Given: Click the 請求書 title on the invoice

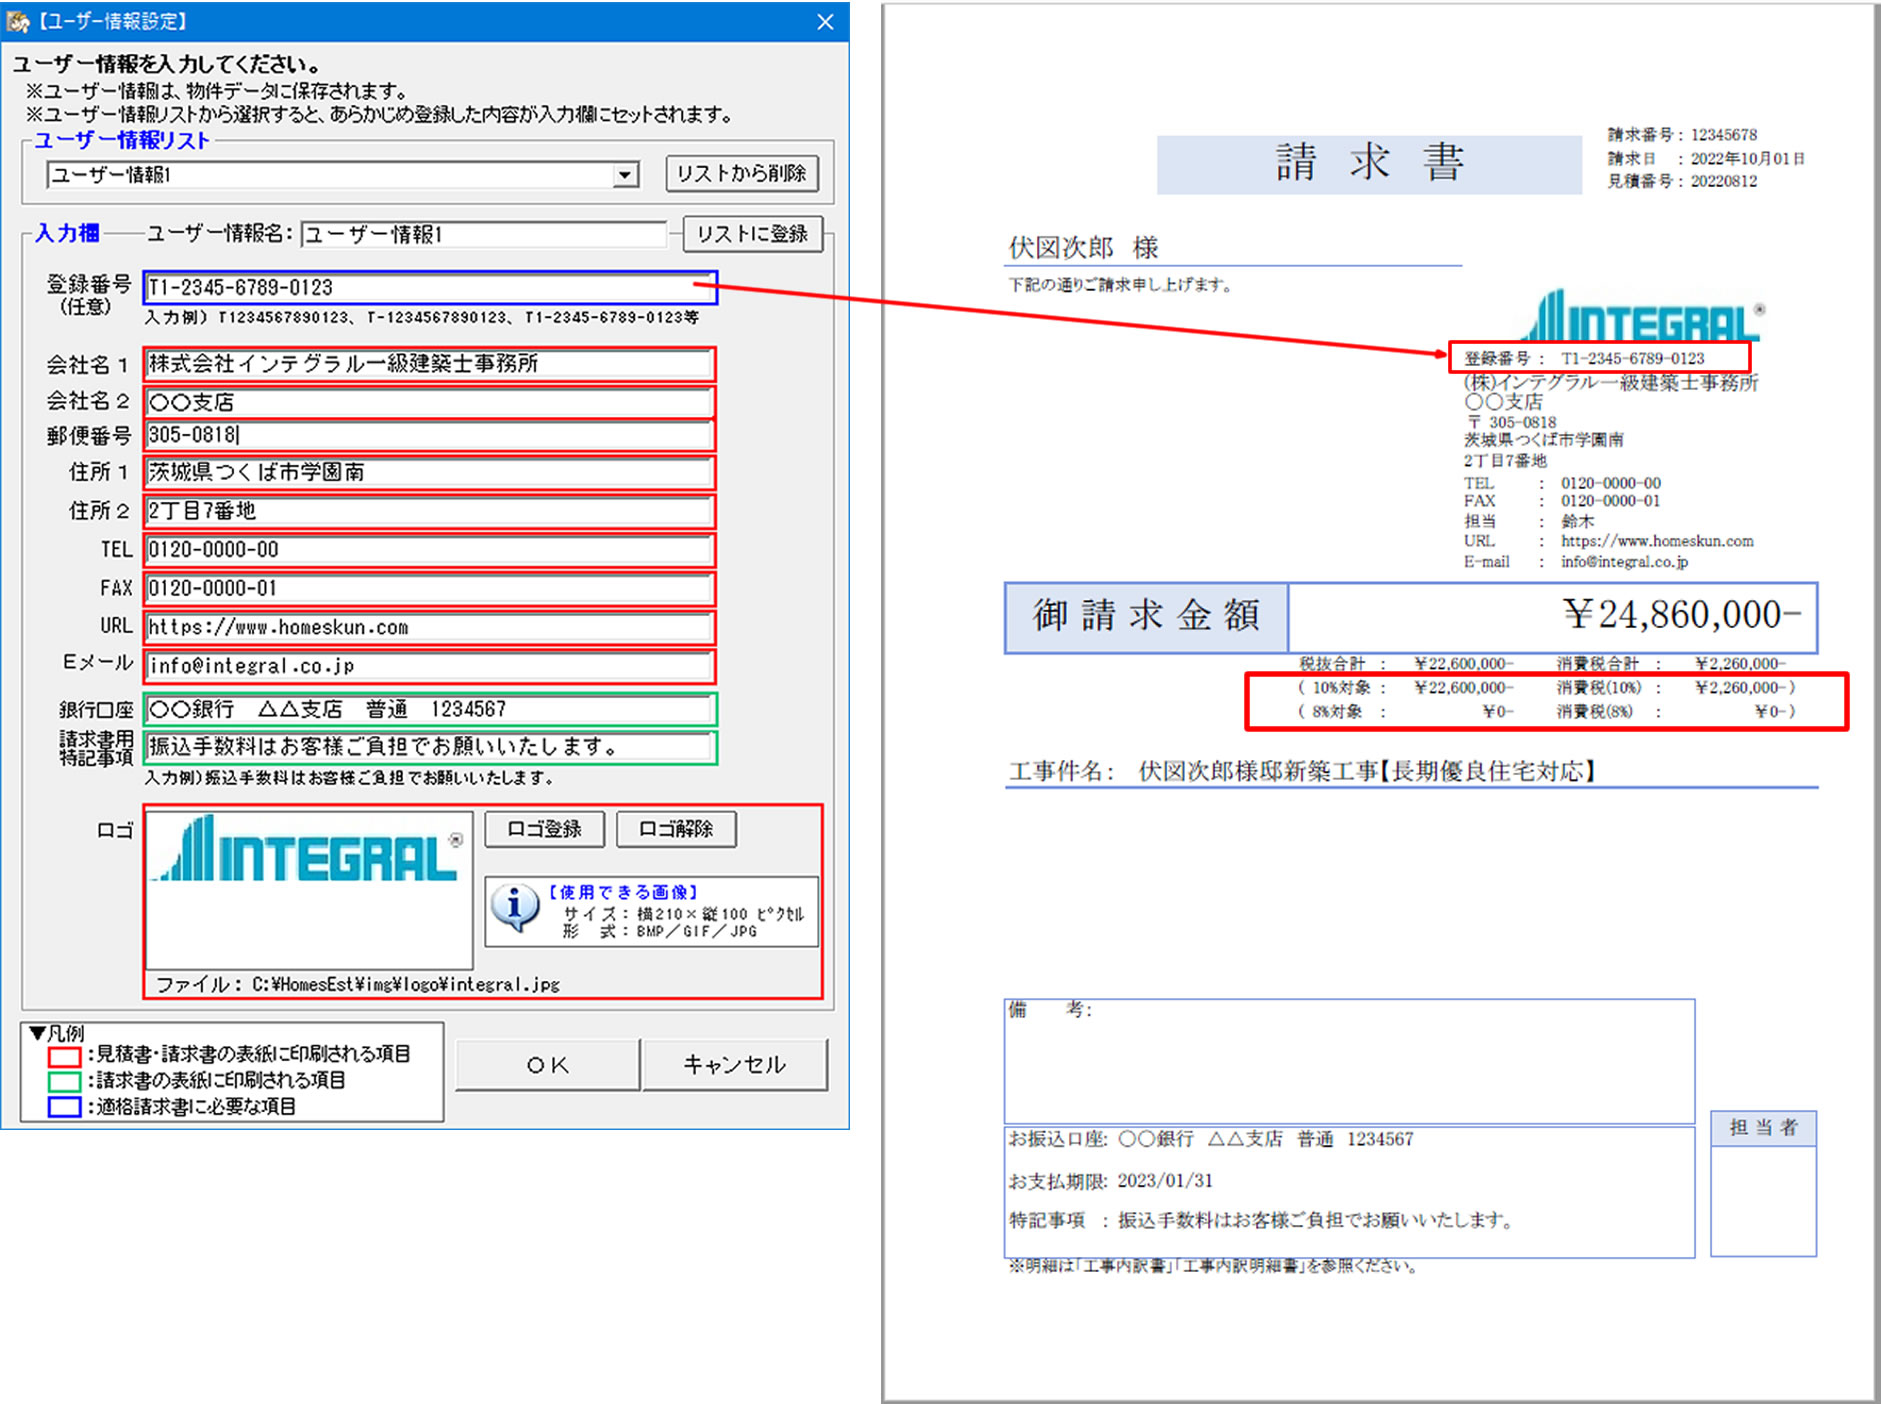Looking at the screenshot, I should pos(1369,163).
